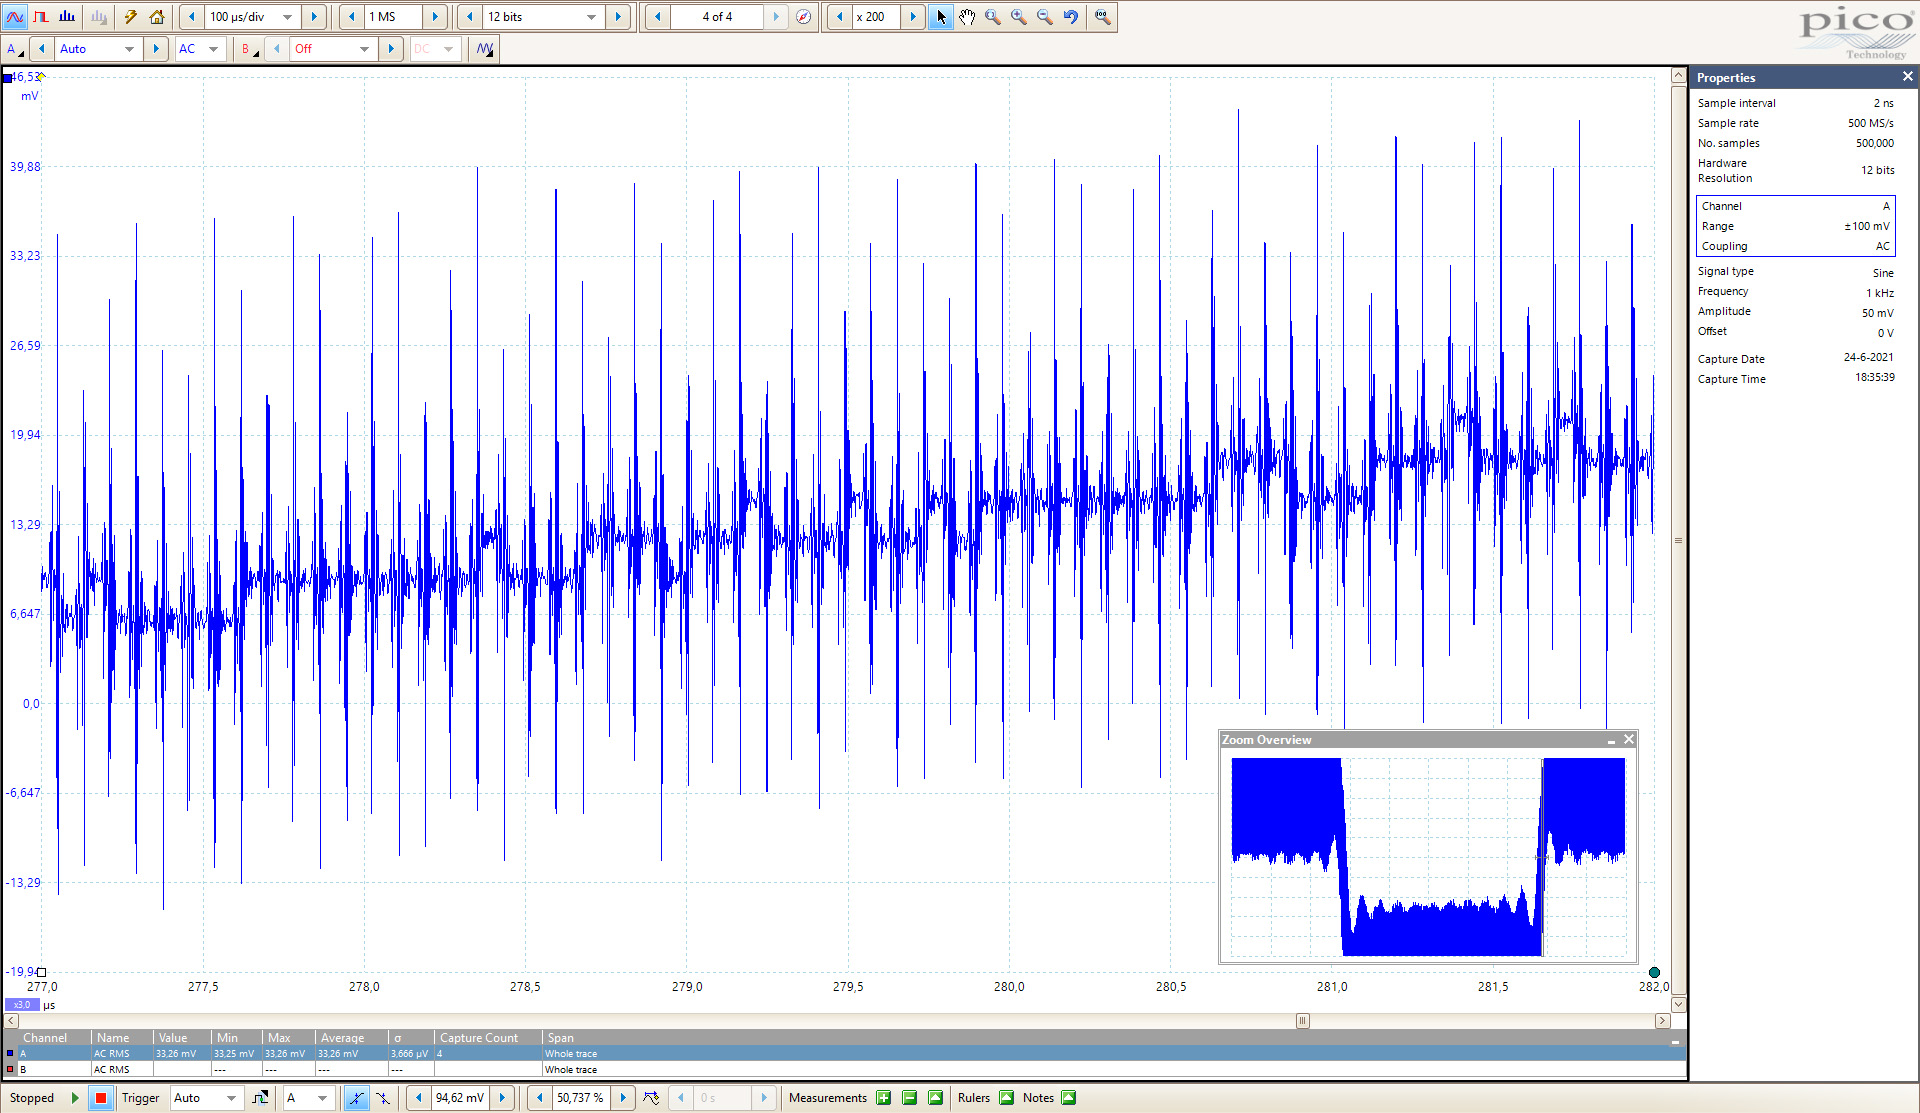Select Persistence mode icon
Image resolution: width=1920 pixels, height=1113 pixels.
41,17
